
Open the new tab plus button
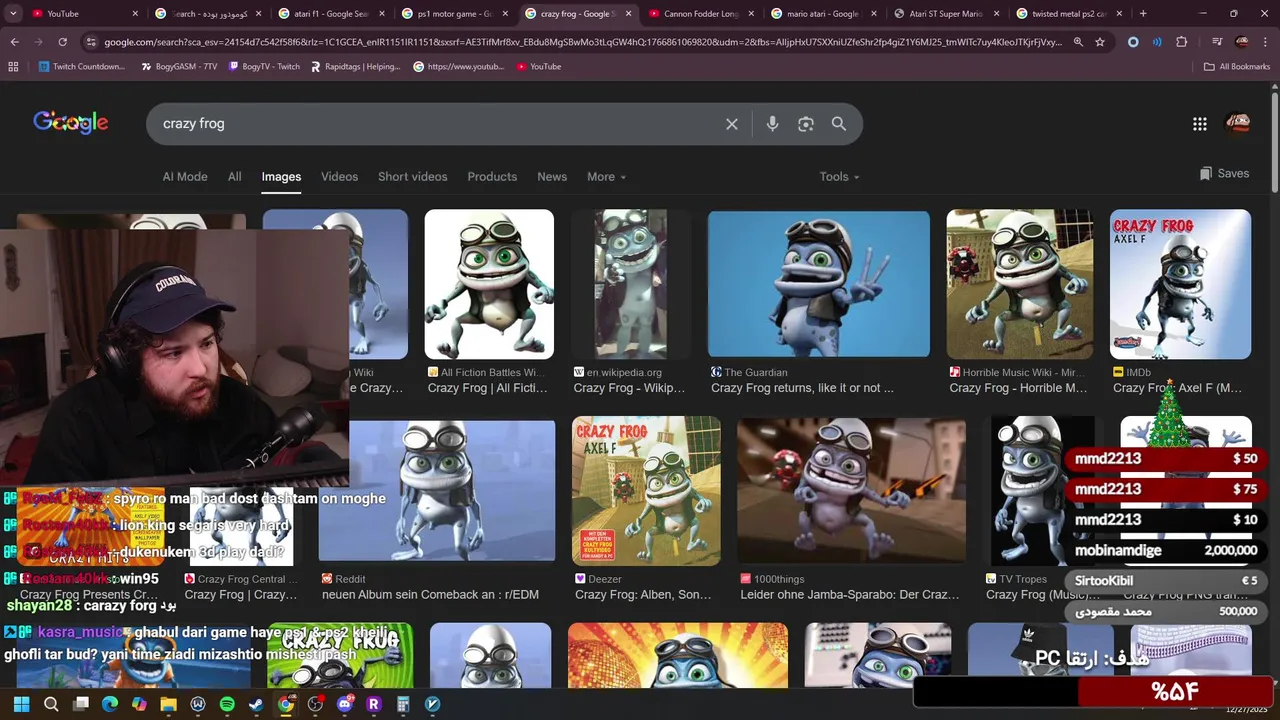pyautogui.click(x=1143, y=14)
